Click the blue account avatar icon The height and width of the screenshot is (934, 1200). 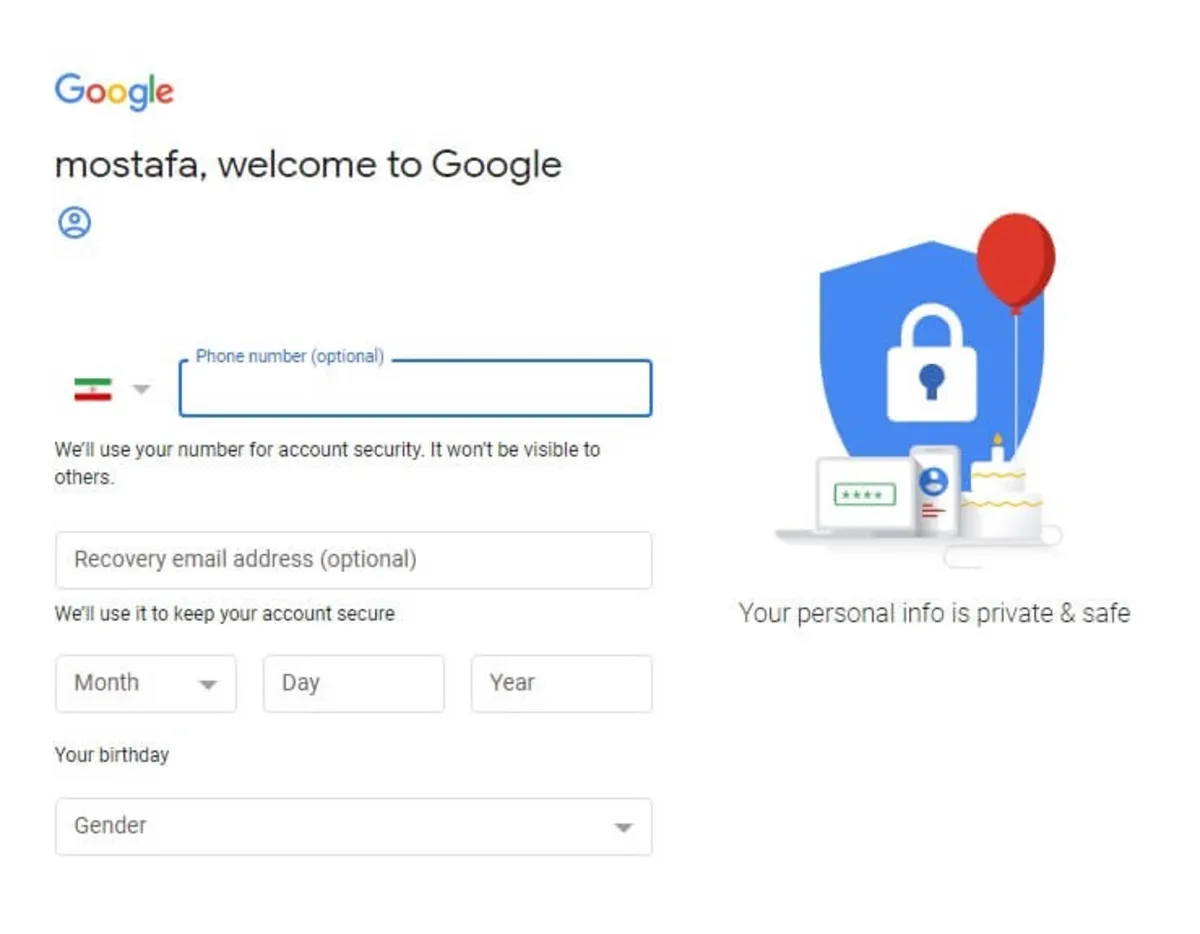(74, 222)
